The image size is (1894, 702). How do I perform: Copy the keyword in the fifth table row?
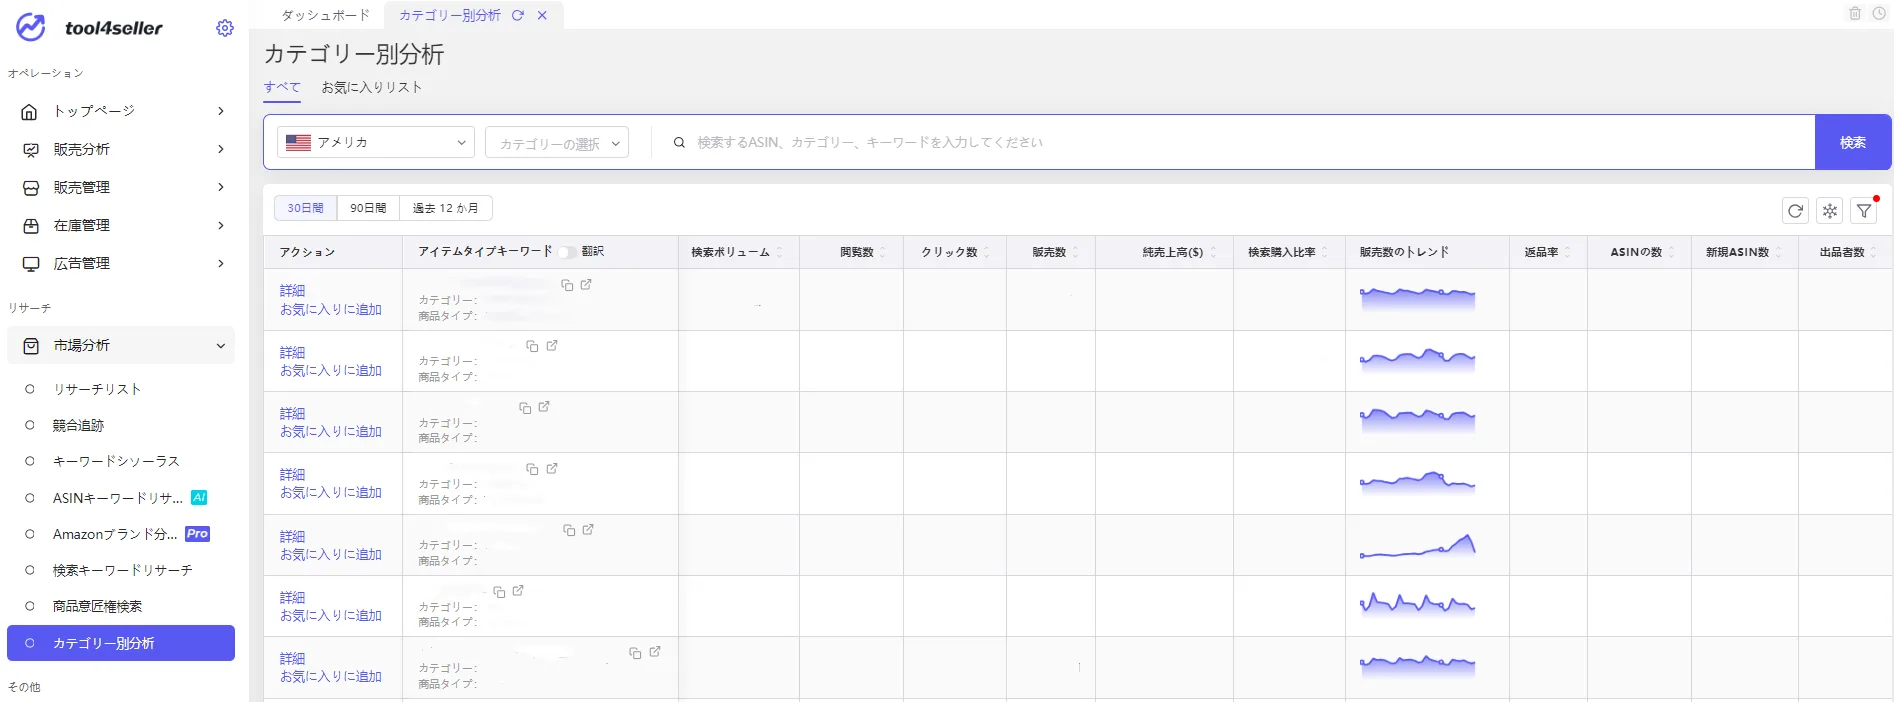tap(569, 530)
